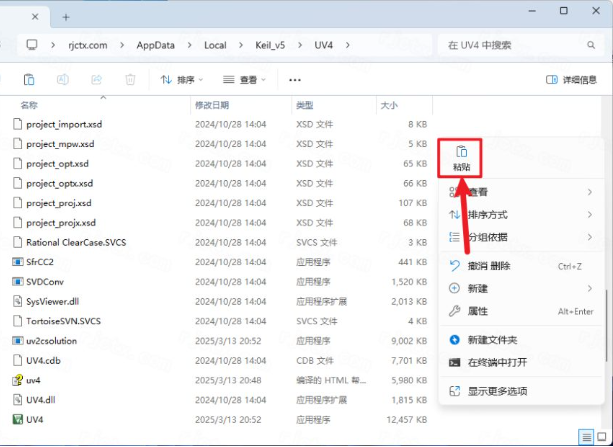Click the uv2csolution application icon
613x447 pixels.
coord(17,341)
